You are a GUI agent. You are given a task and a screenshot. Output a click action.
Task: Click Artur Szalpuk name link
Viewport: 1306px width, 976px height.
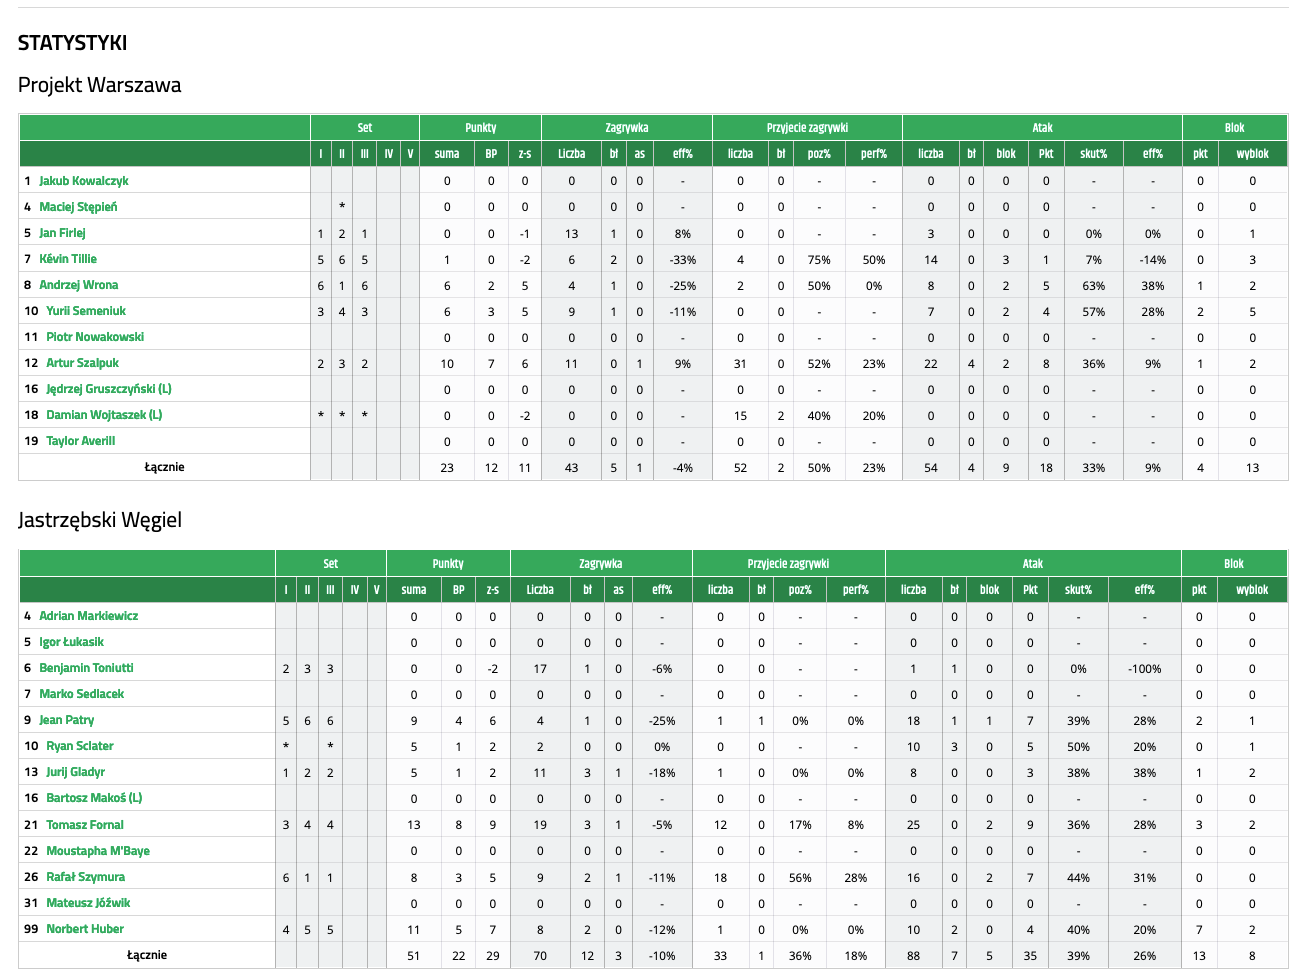[82, 363]
